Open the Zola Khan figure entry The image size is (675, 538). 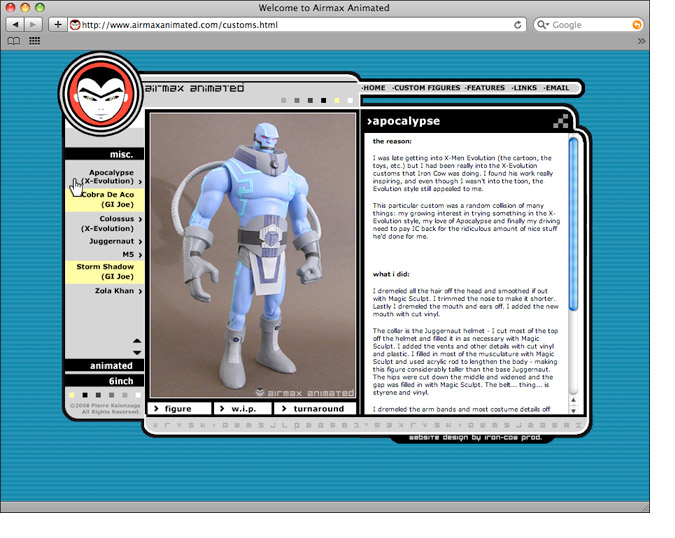pyautogui.click(x=114, y=291)
